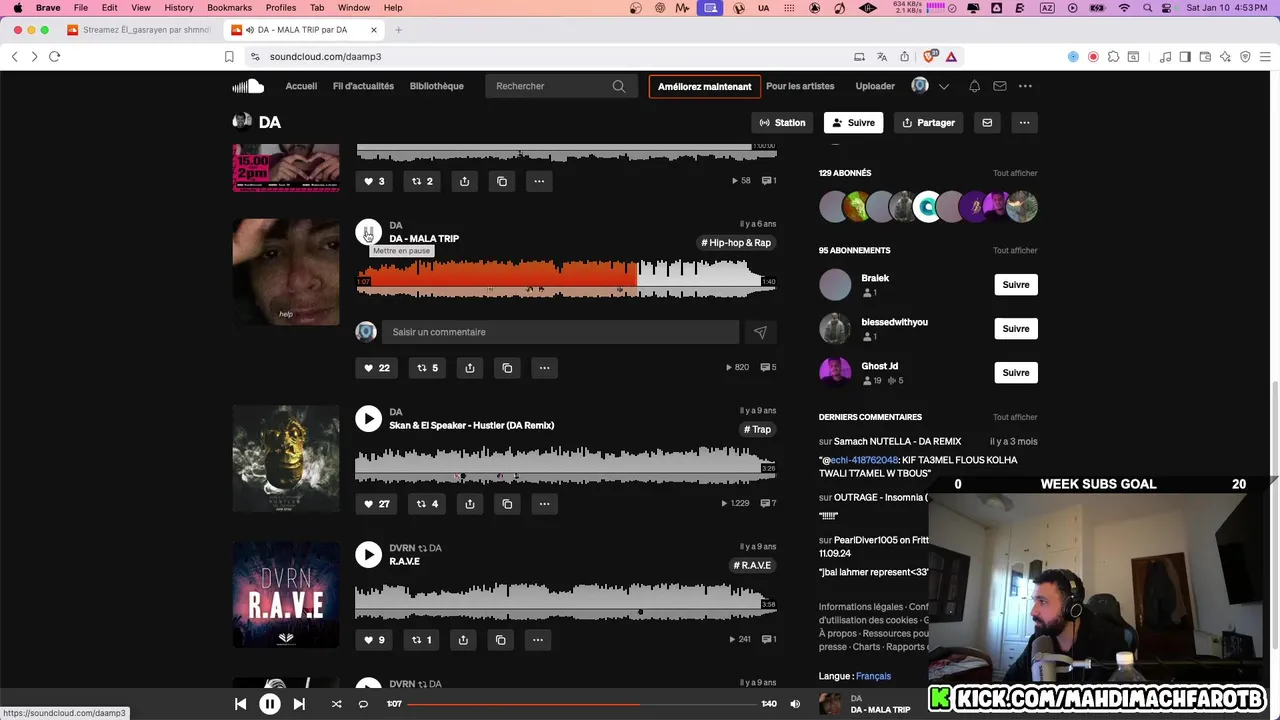Open Bibliothèque tab

(x=436, y=86)
